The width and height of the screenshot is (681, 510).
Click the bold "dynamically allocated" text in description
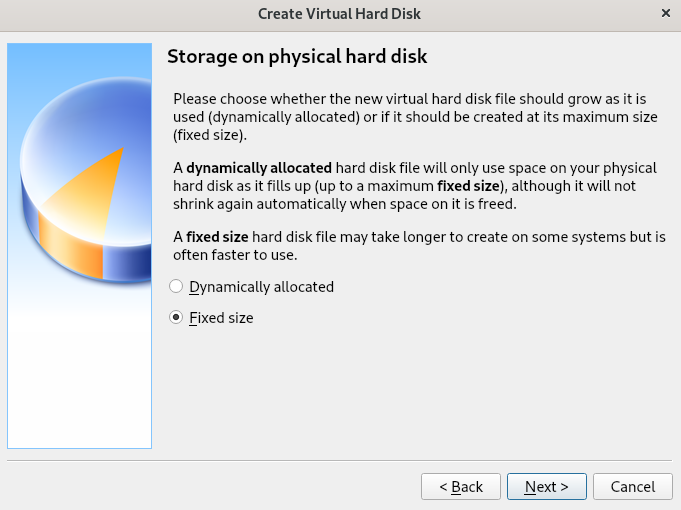pos(259,168)
